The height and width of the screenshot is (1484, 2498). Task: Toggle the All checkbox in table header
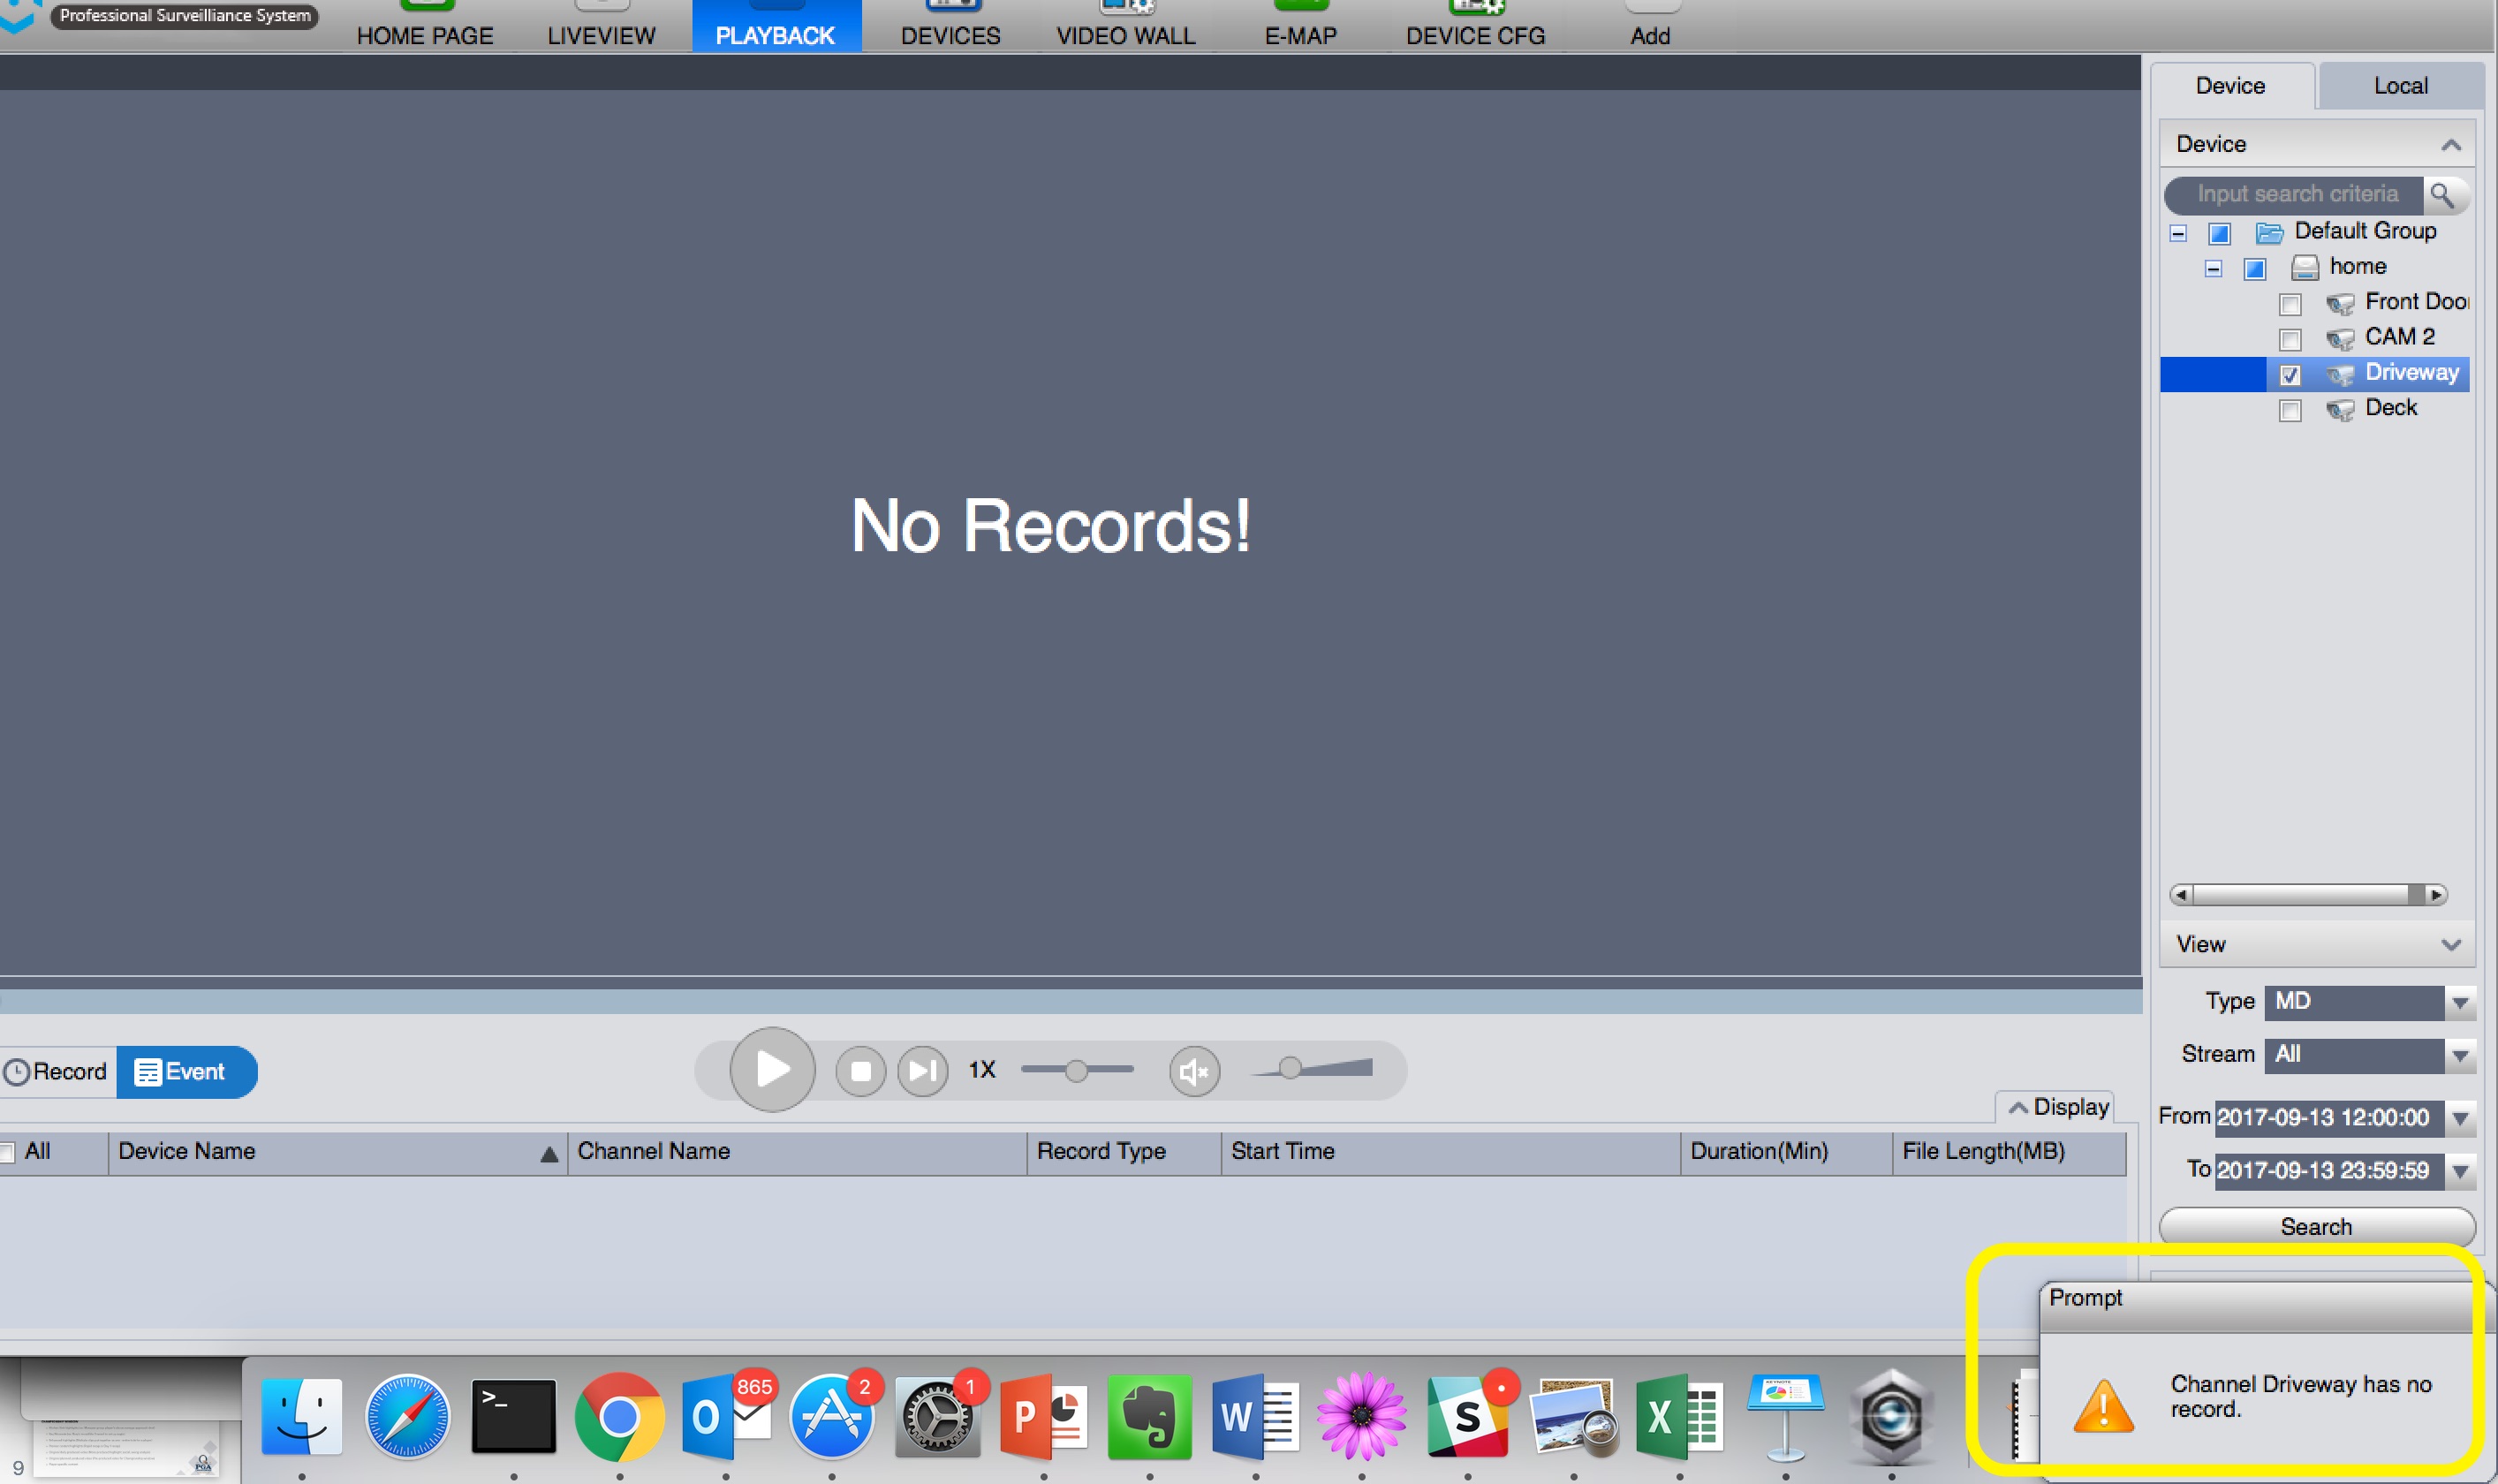coord(7,1152)
